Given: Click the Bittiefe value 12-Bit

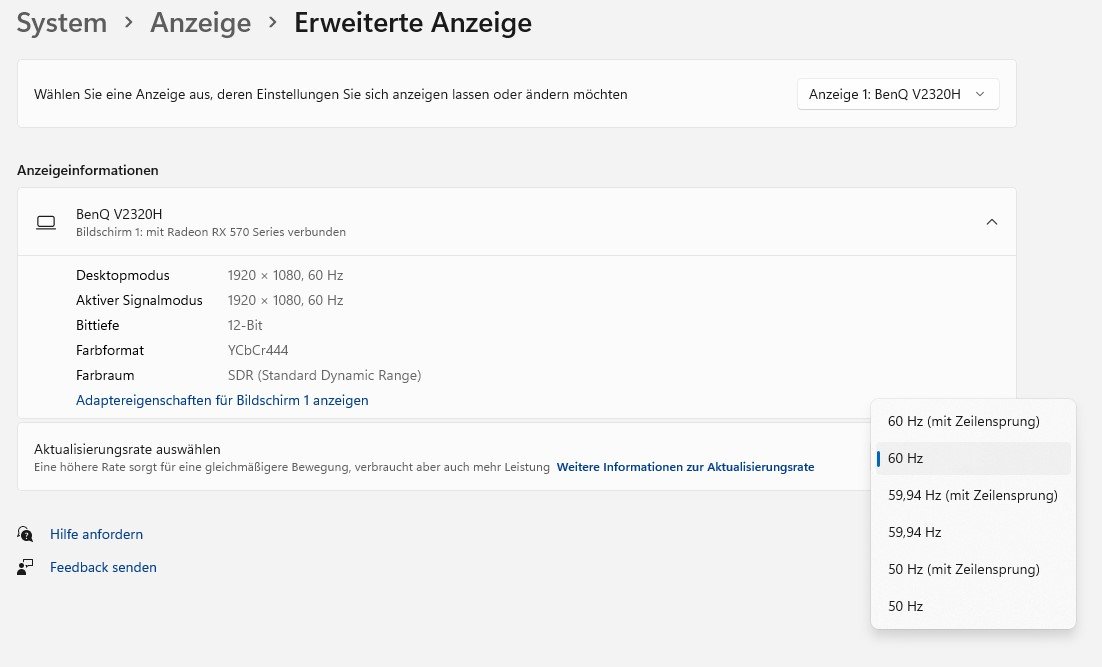Looking at the screenshot, I should pos(245,325).
